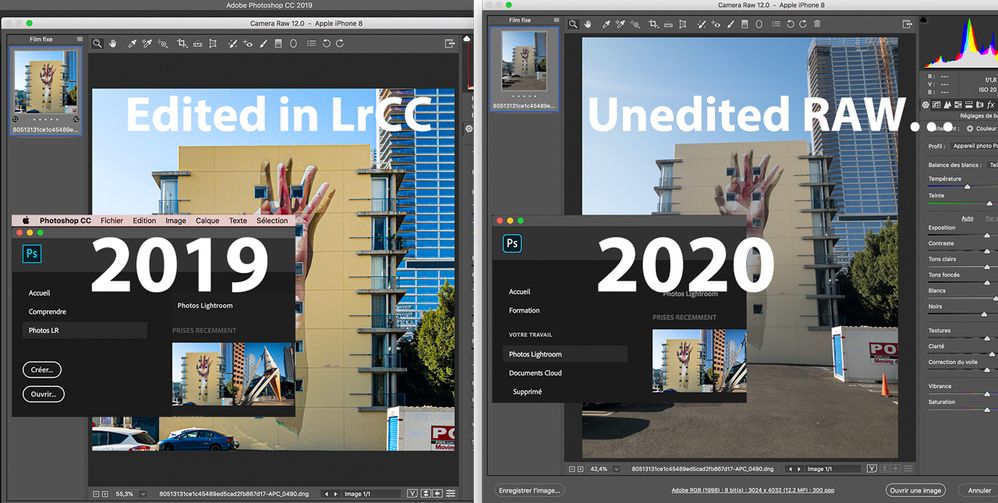Rotate image clockwise in right window

coord(803,24)
